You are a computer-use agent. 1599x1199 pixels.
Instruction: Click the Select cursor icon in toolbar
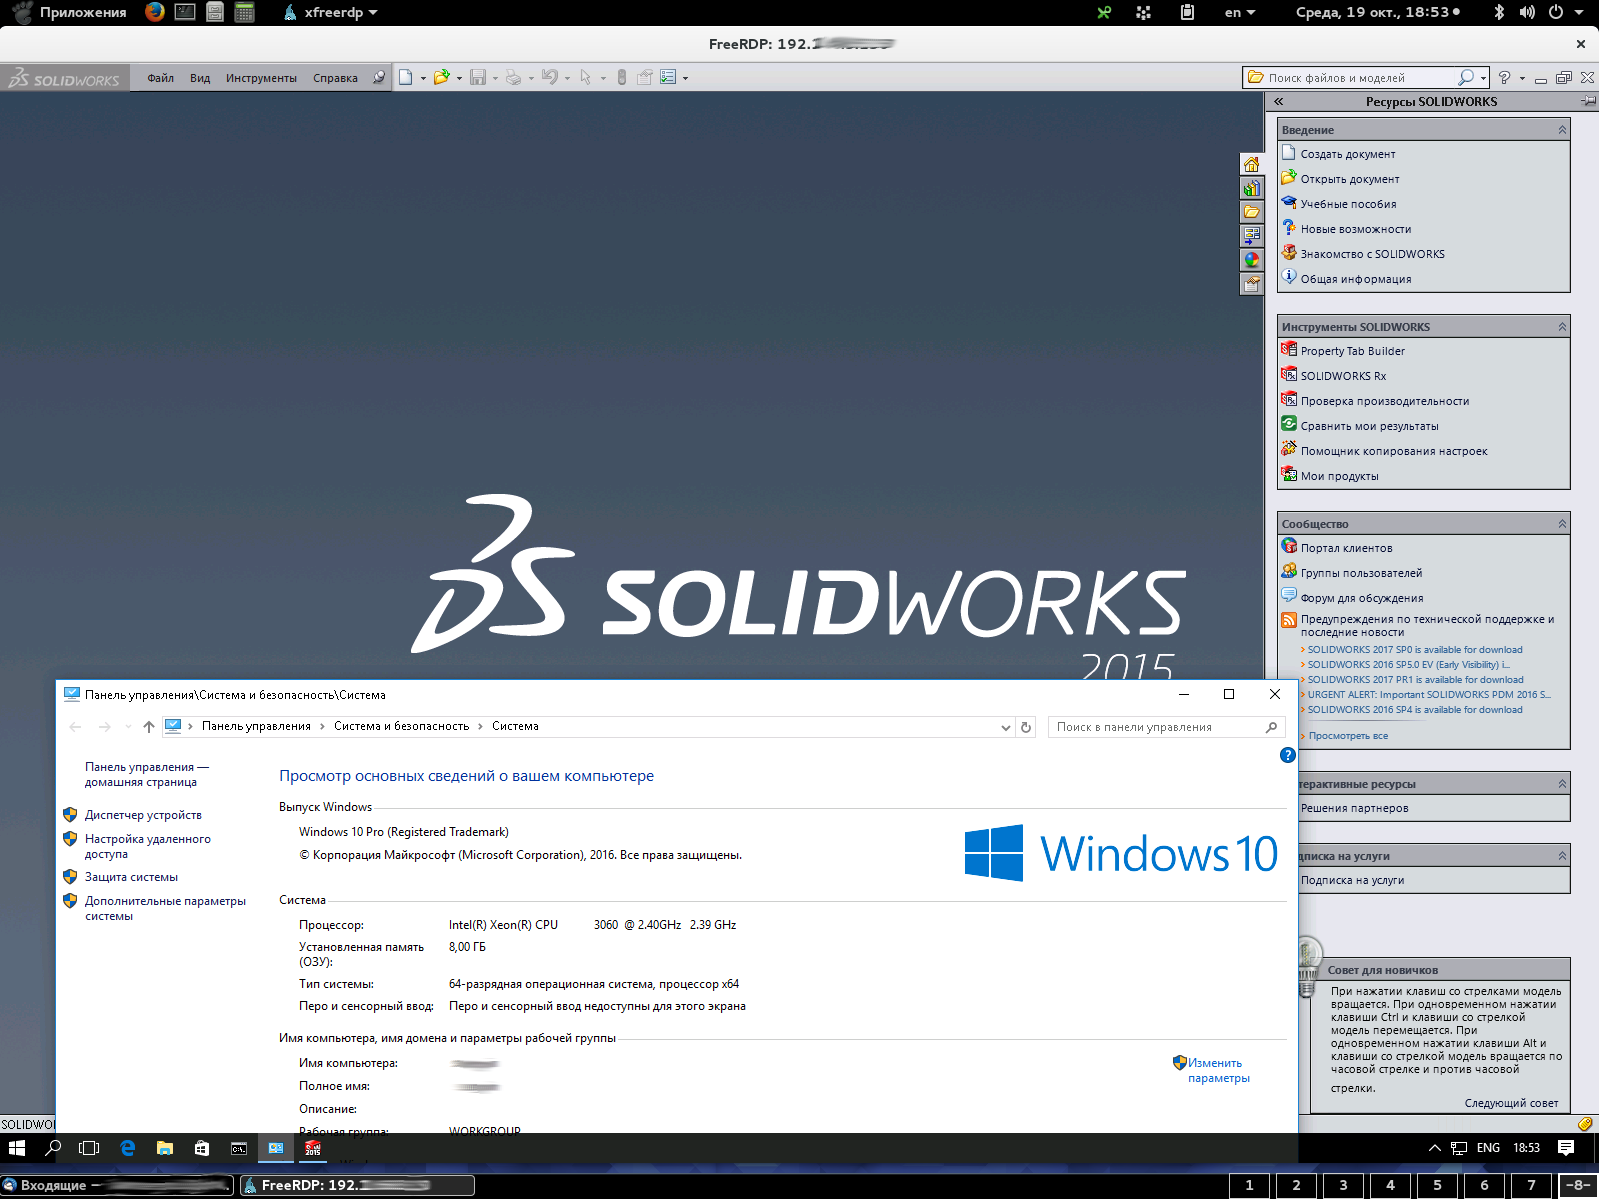click(x=586, y=77)
